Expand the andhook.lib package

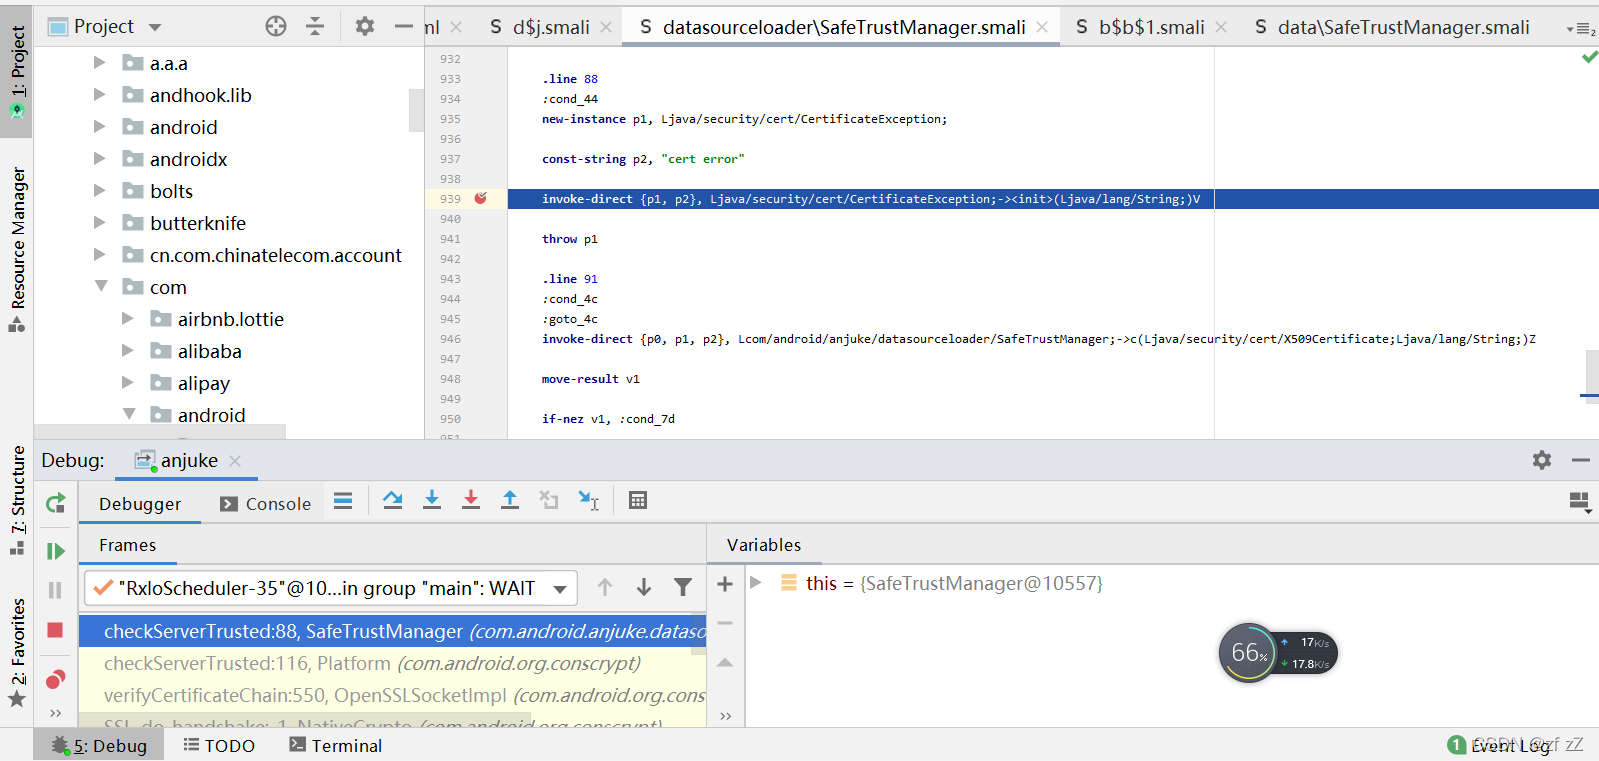99,94
